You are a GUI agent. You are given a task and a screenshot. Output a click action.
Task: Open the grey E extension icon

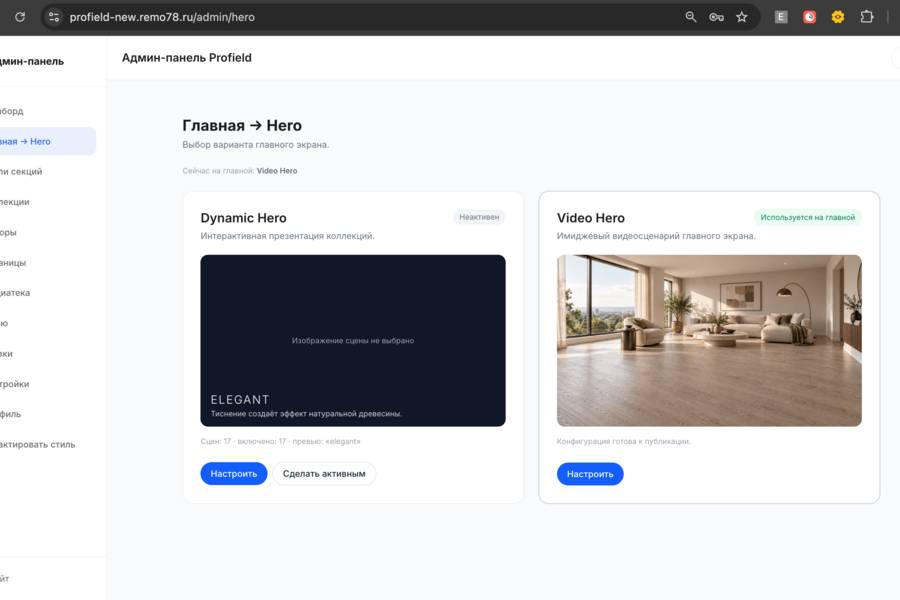(x=781, y=17)
